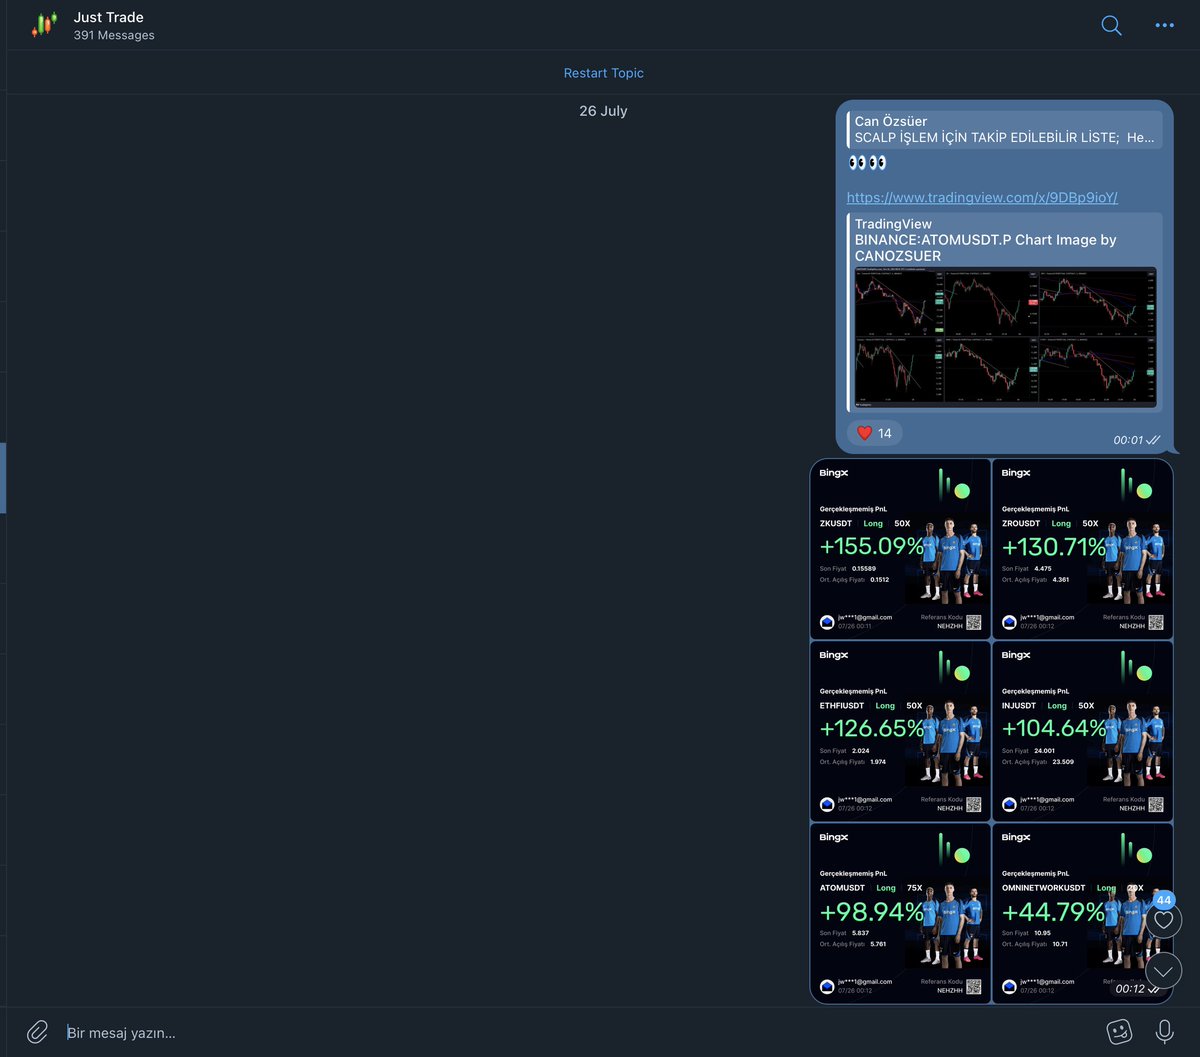
Task: Open the quoted Can Özsüer reply
Action: coord(1004,130)
